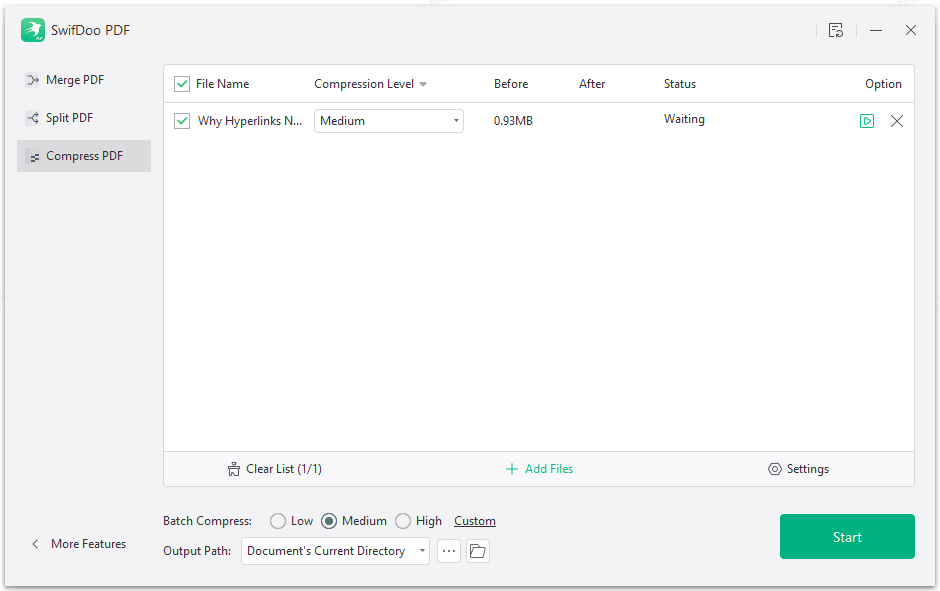Uncheck the Why Hyperlinks file checkbox

(182, 121)
